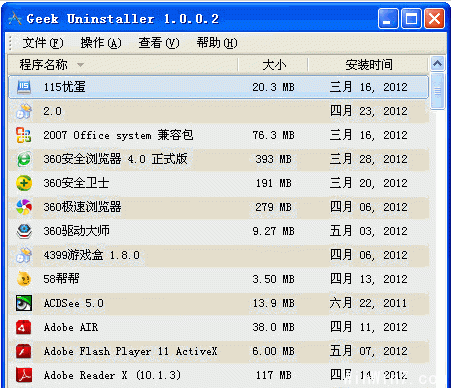
Task: Click the date 三月 20, 2012
Action: pos(369,183)
